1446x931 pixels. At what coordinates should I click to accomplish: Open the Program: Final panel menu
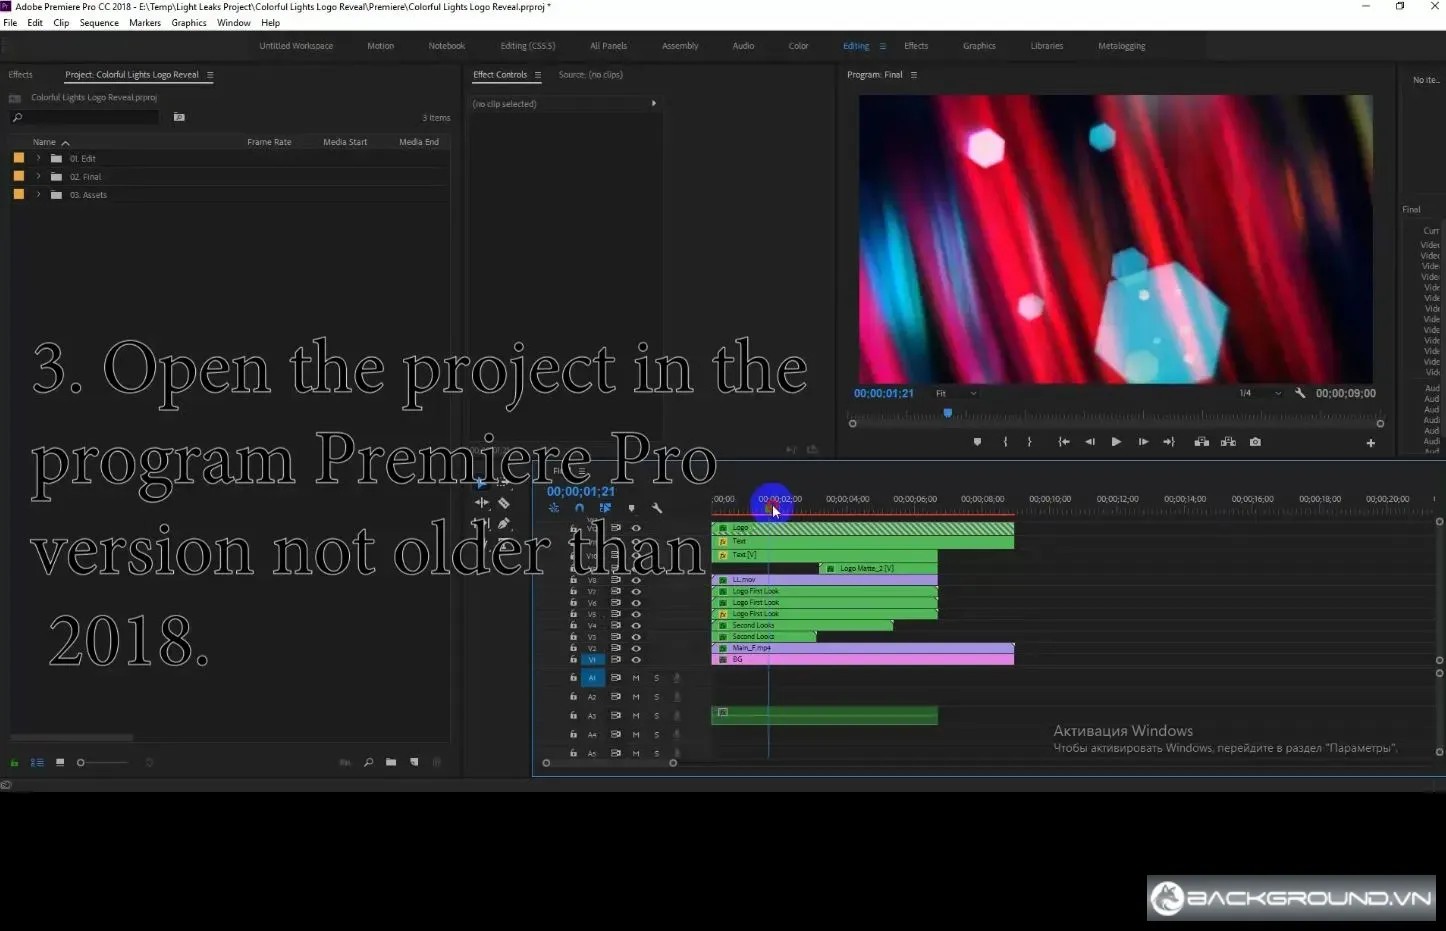(x=913, y=75)
